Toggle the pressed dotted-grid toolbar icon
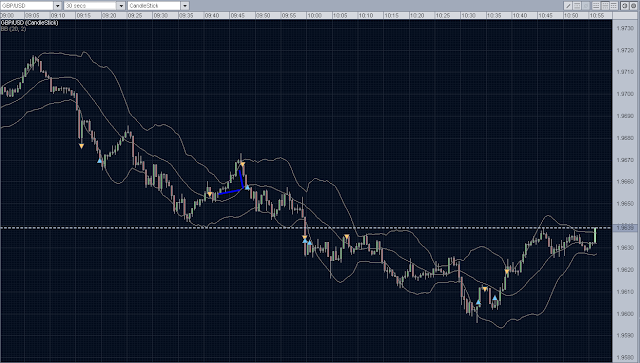Image resolution: width=640 pixels, height=363 pixels. pyautogui.click(x=605, y=6)
